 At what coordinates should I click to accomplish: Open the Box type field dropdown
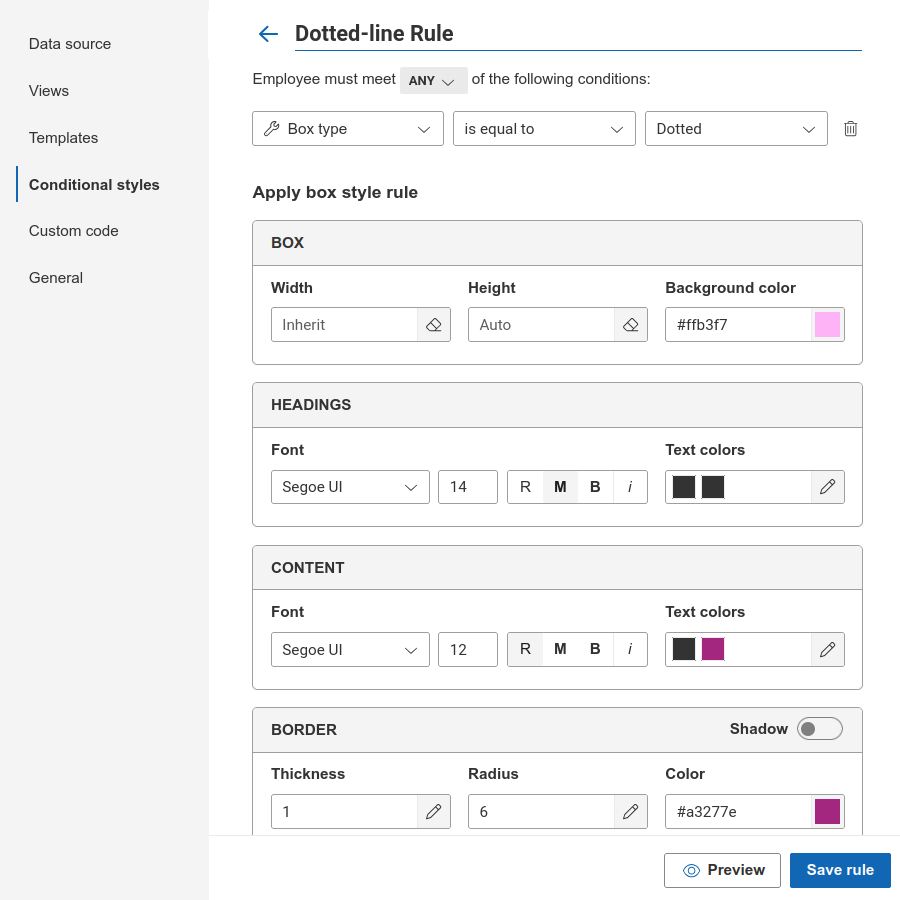click(x=348, y=129)
